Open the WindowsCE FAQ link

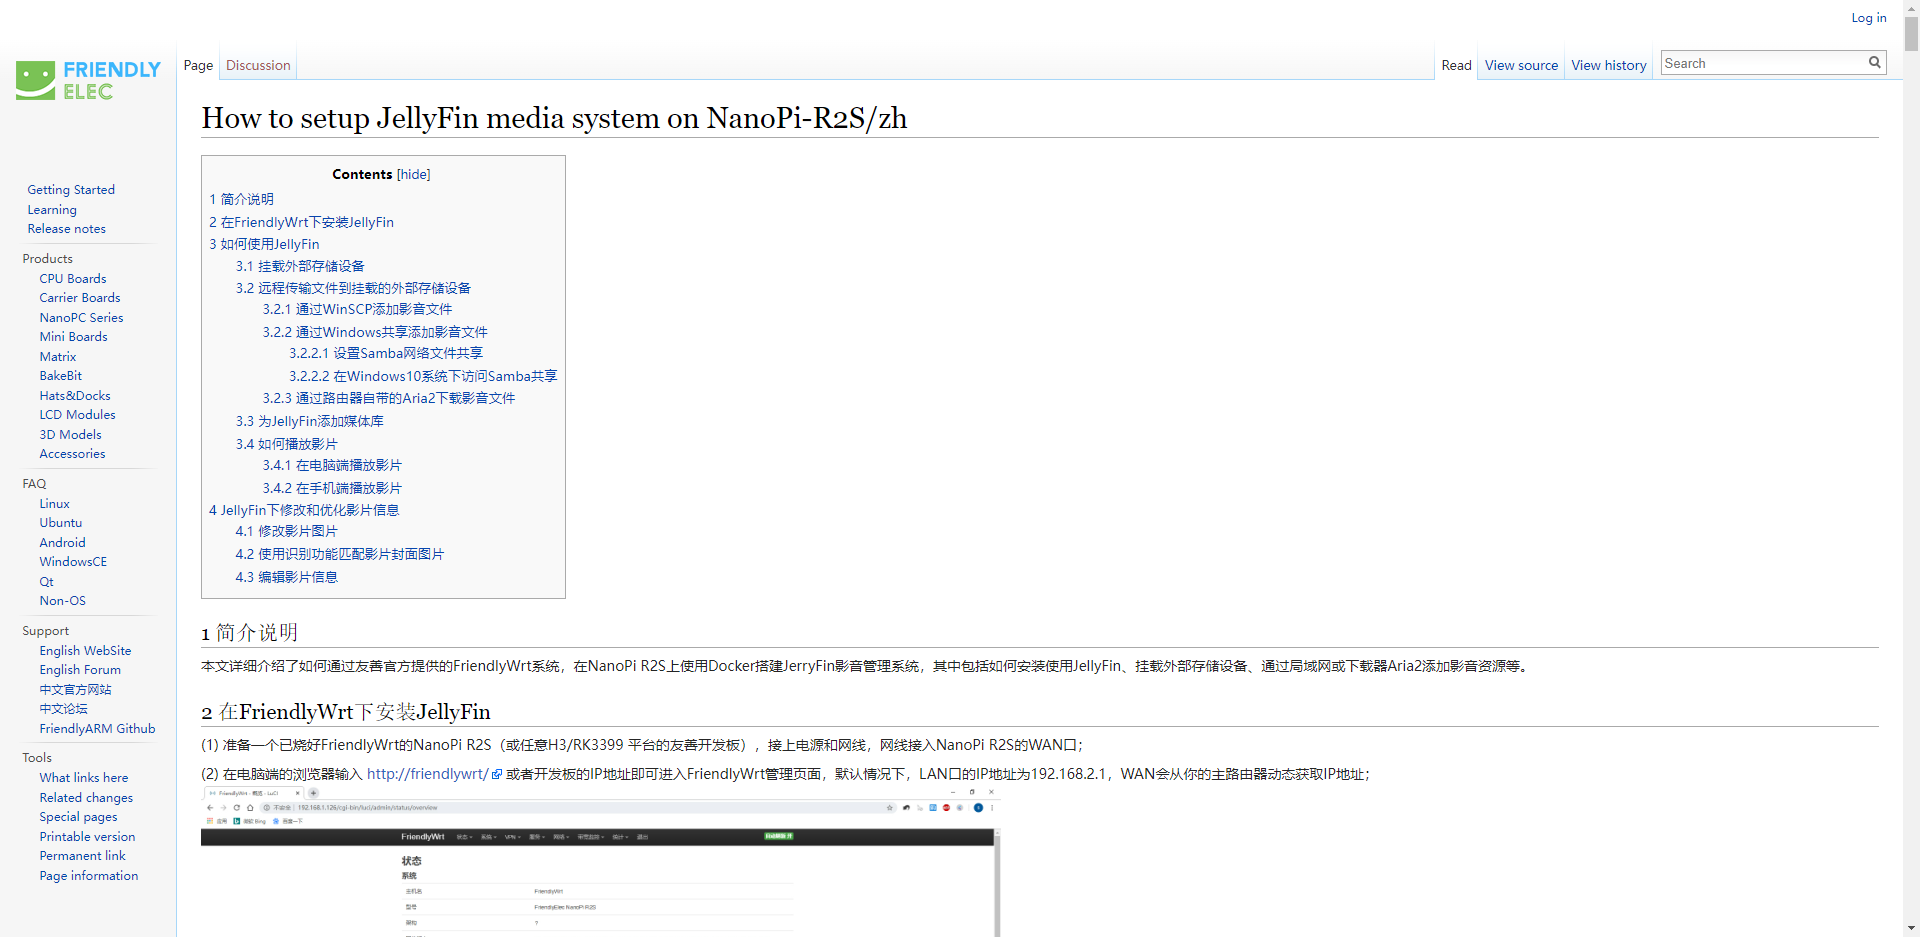[73, 561]
